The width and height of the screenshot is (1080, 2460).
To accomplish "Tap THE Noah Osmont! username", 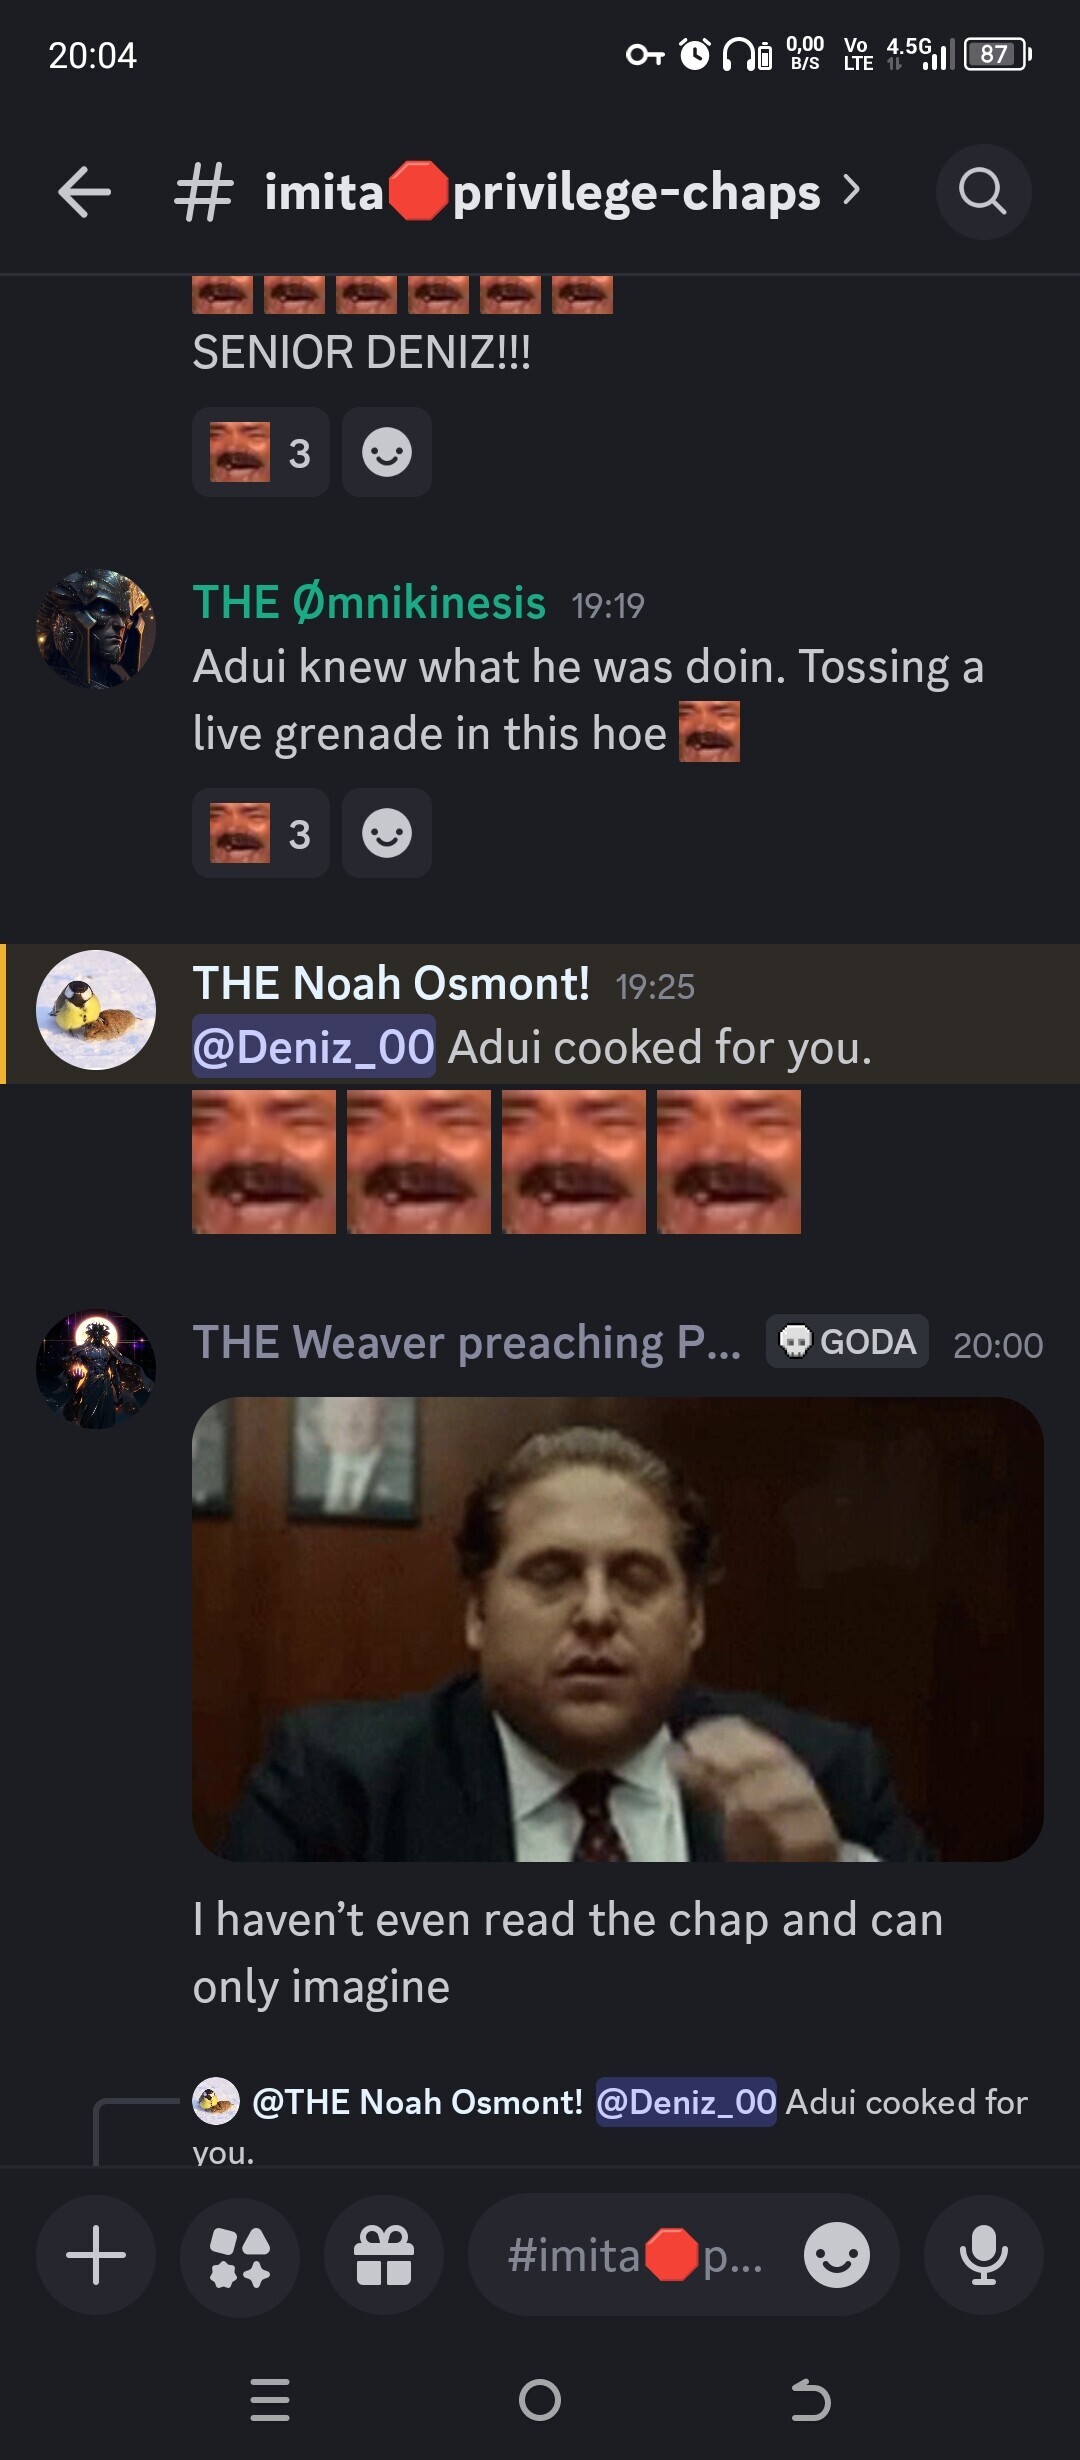I will pyautogui.click(x=391, y=983).
